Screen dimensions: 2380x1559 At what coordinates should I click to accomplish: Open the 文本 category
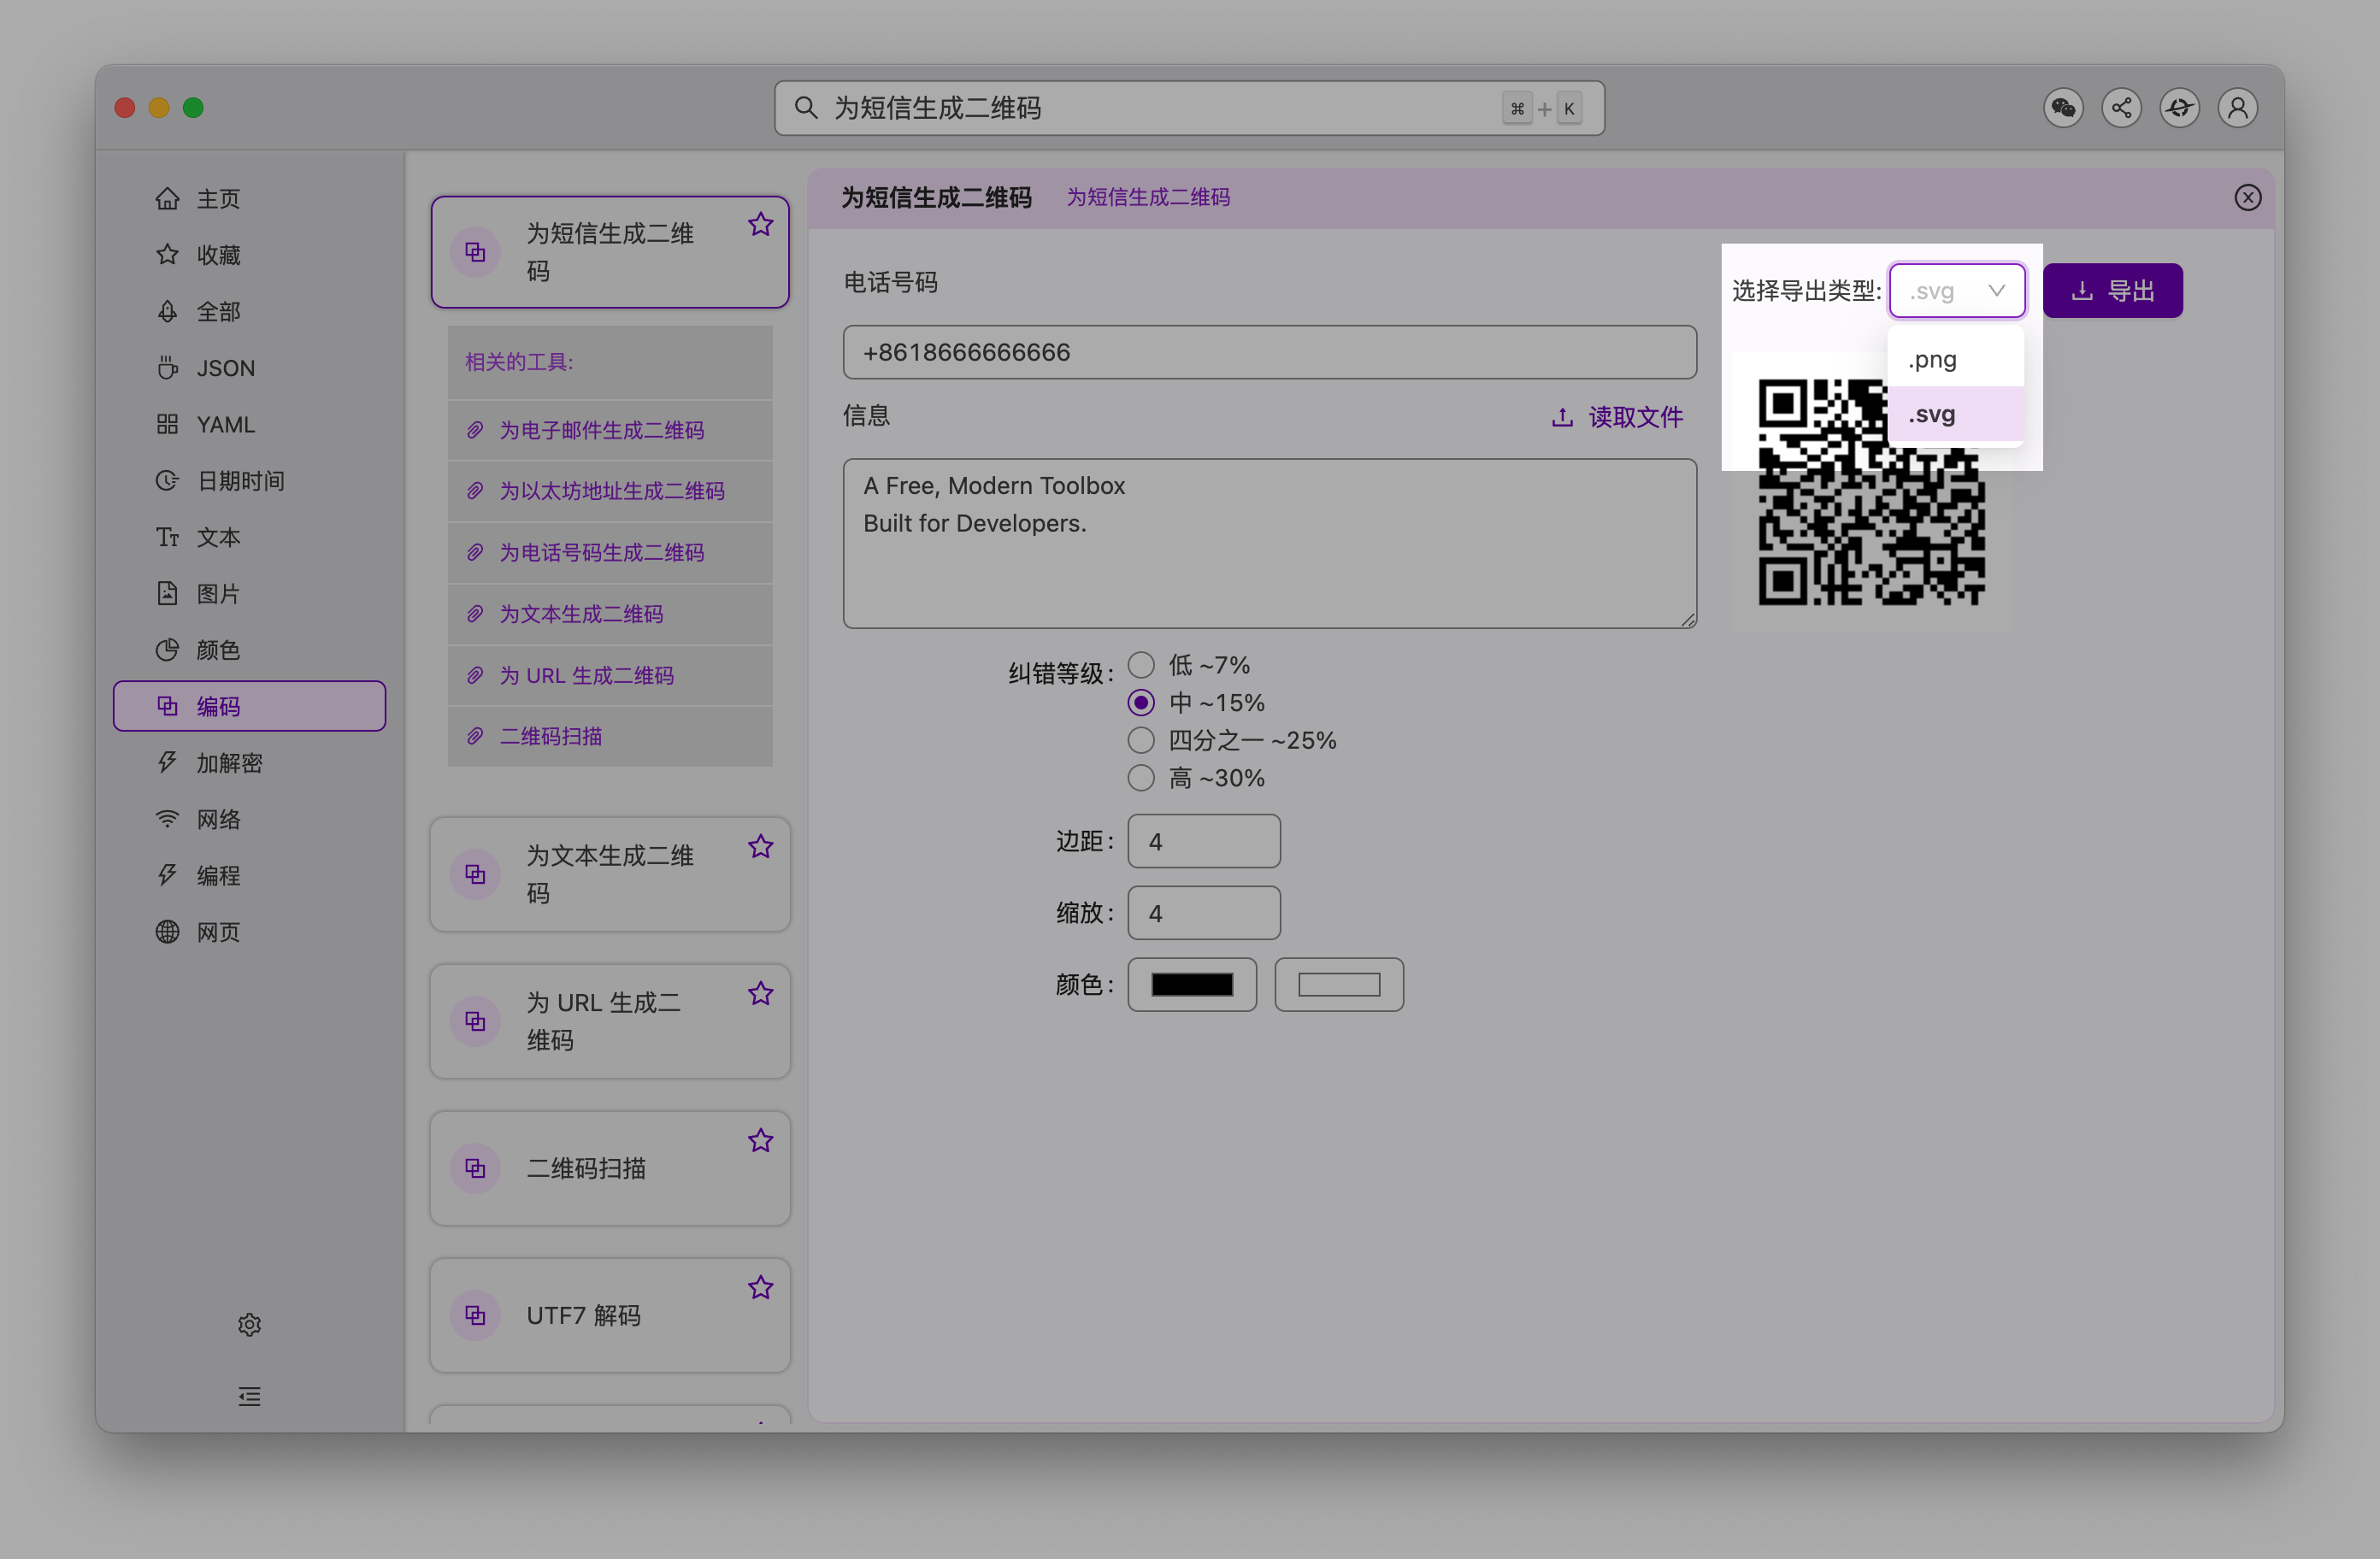(x=249, y=538)
